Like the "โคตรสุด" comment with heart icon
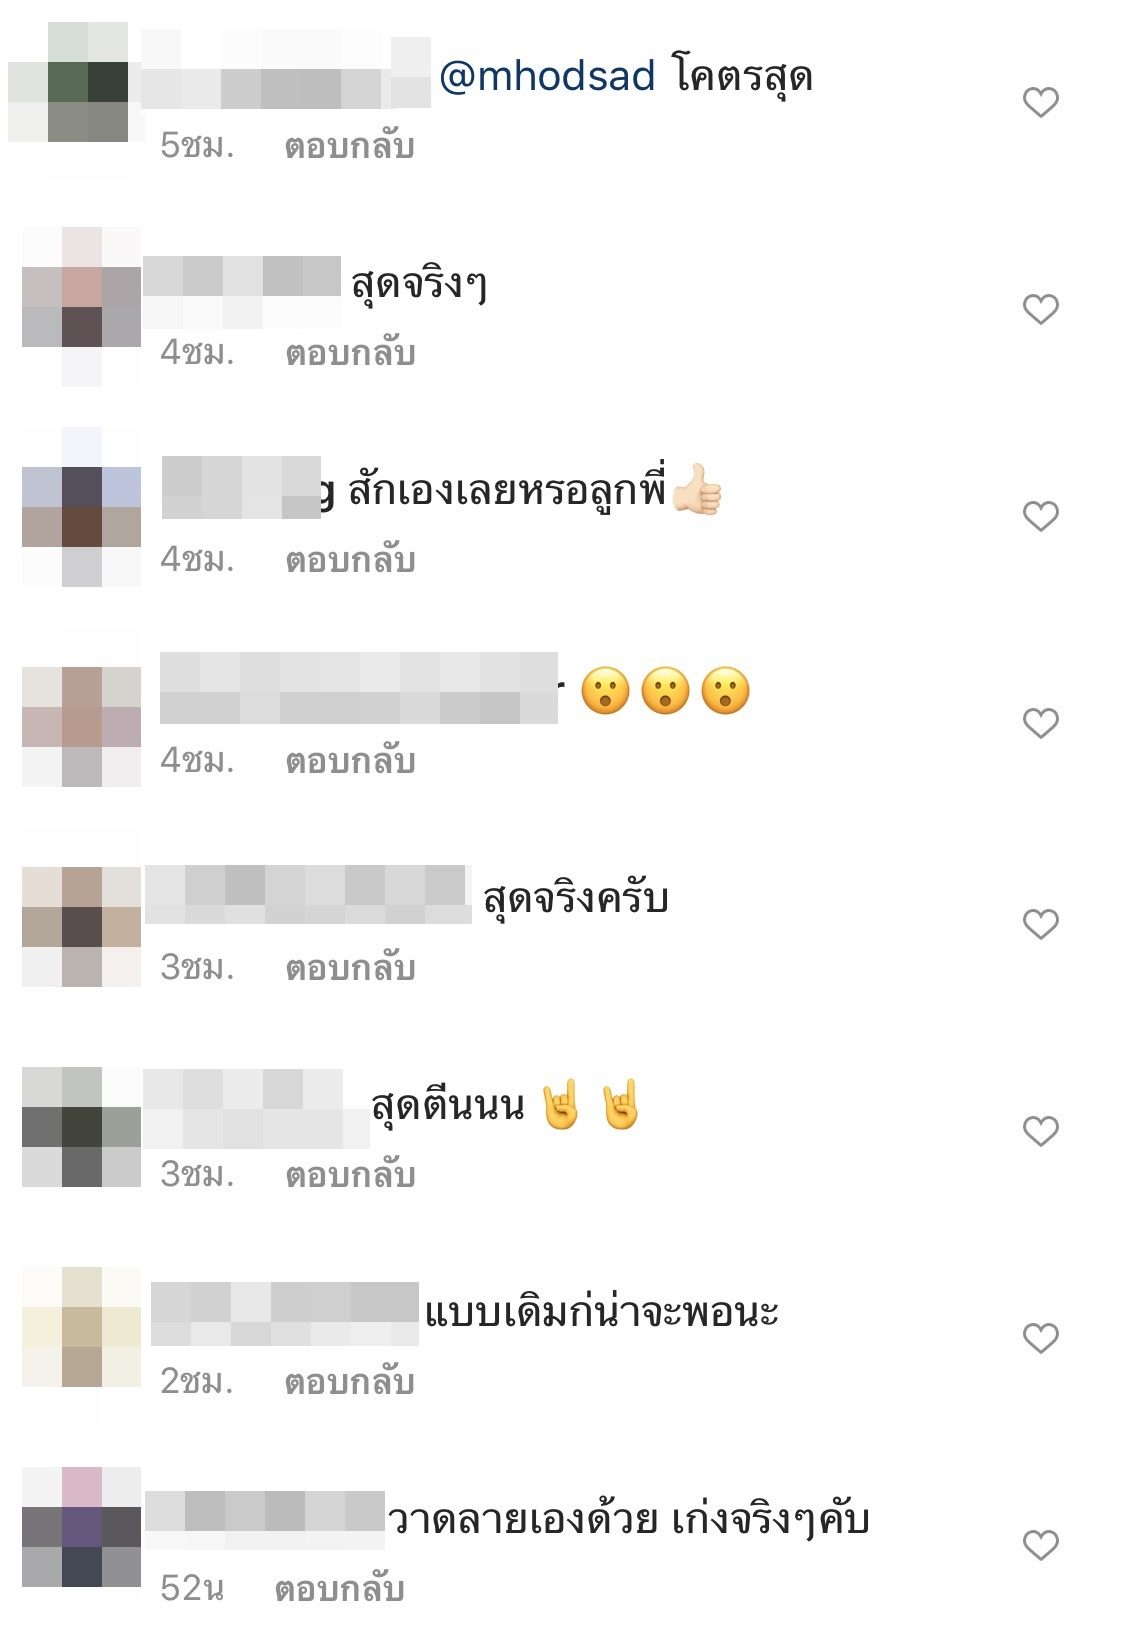The height and width of the screenshot is (1640, 1125). (x=1040, y=102)
